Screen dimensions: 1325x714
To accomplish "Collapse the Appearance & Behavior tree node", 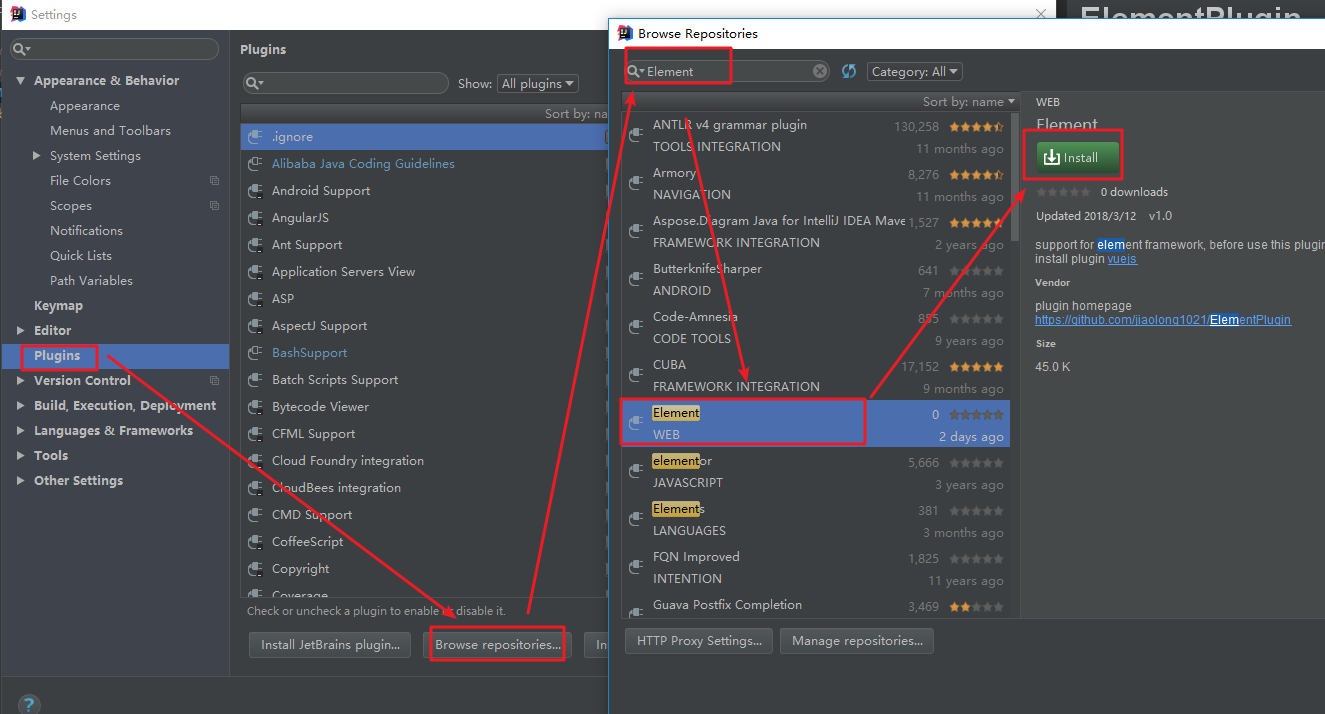I will click(21, 80).
